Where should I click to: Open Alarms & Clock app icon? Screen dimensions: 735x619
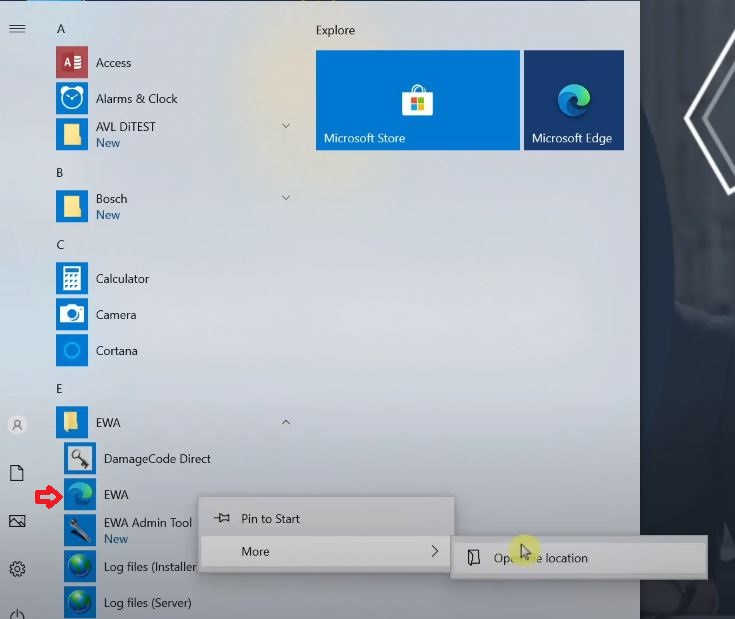pyautogui.click(x=72, y=98)
